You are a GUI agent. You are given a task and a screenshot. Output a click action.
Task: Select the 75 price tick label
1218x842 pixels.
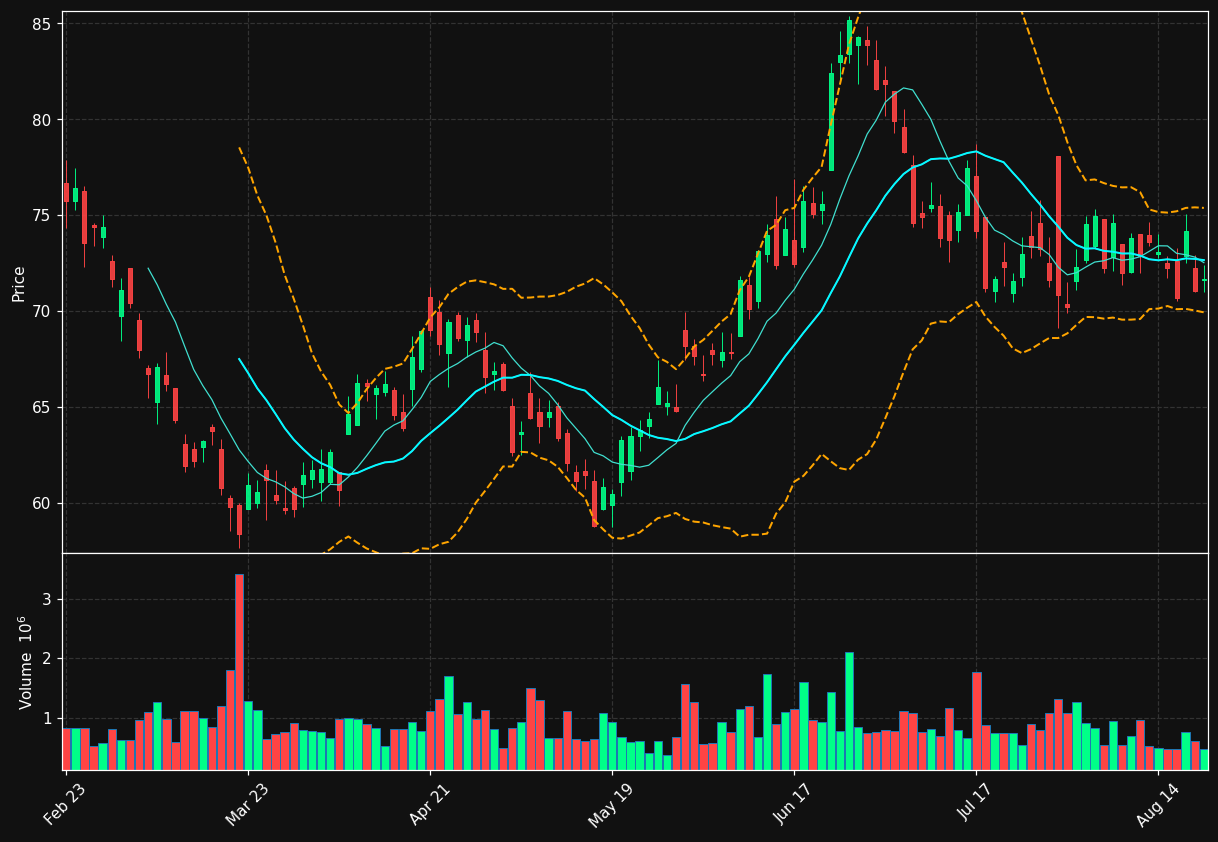click(42, 215)
